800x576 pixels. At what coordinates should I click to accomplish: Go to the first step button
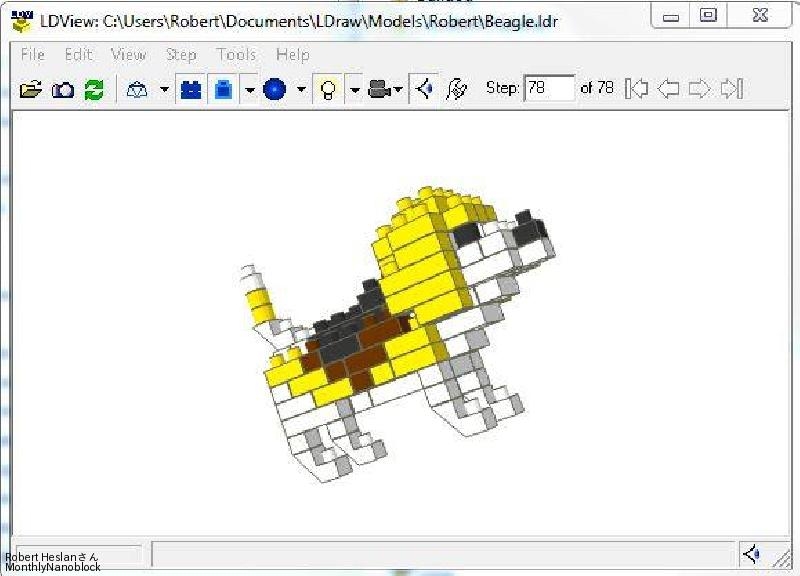[x=636, y=88]
